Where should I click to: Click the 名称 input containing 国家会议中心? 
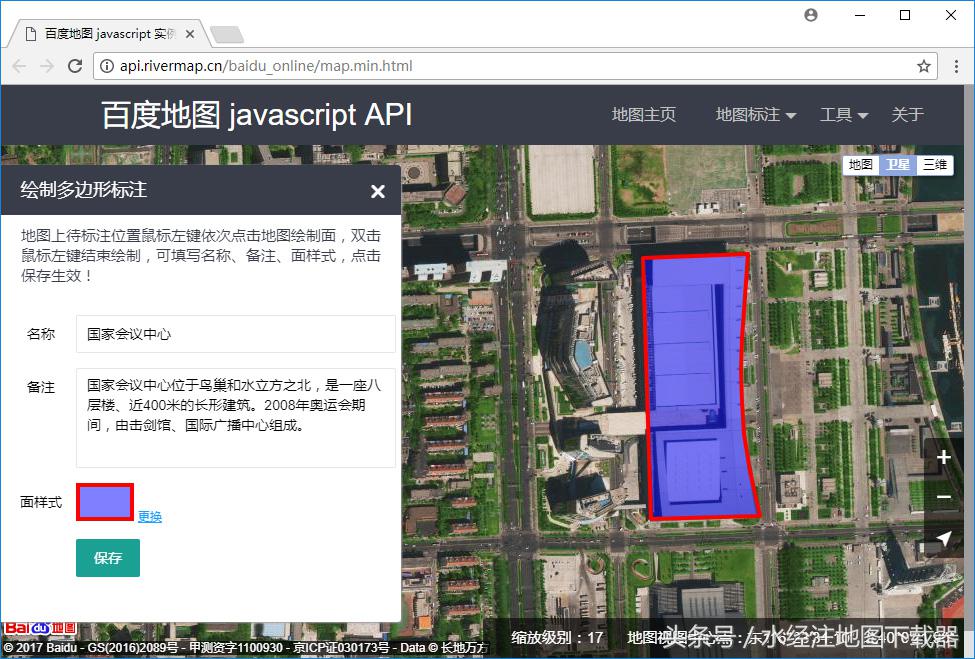(x=235, y=333)
